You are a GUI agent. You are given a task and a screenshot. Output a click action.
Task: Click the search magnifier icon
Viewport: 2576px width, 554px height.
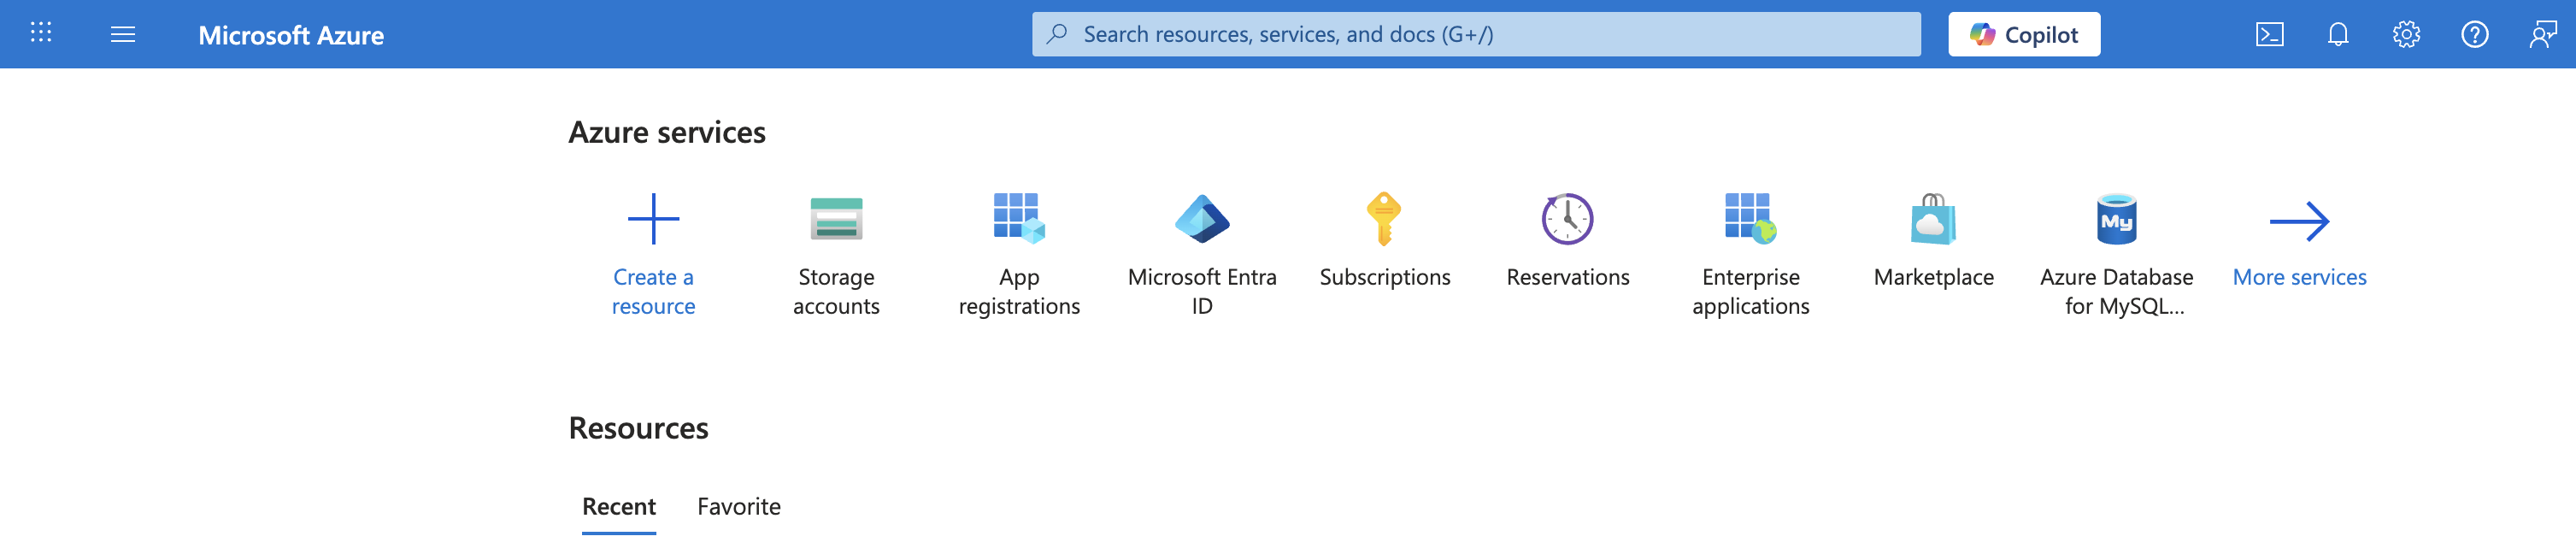1056,34
